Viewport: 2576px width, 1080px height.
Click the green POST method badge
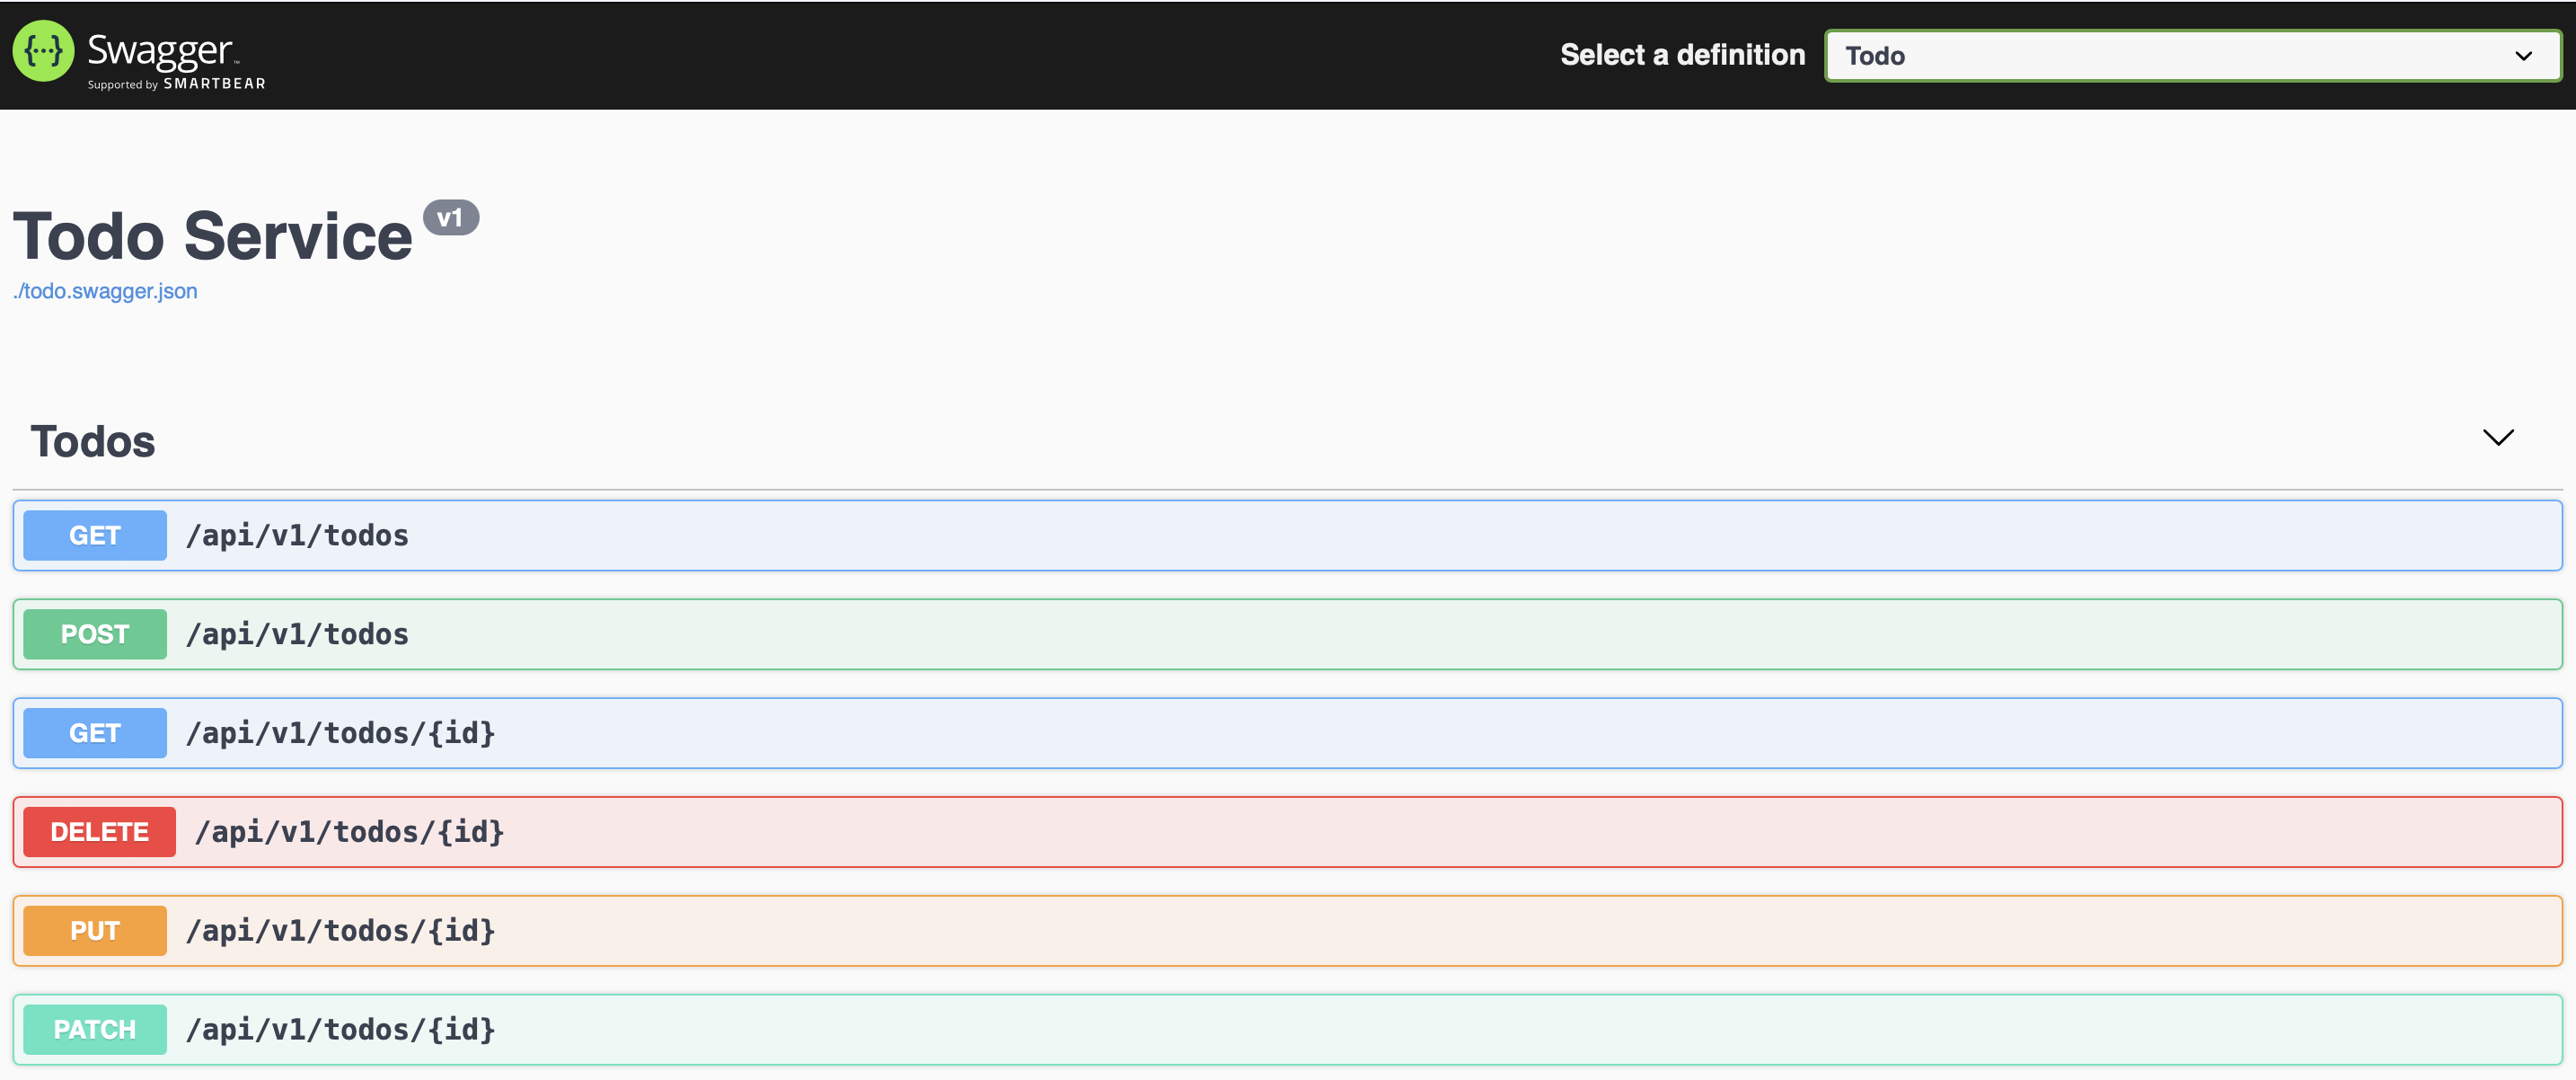coord(95,634)
